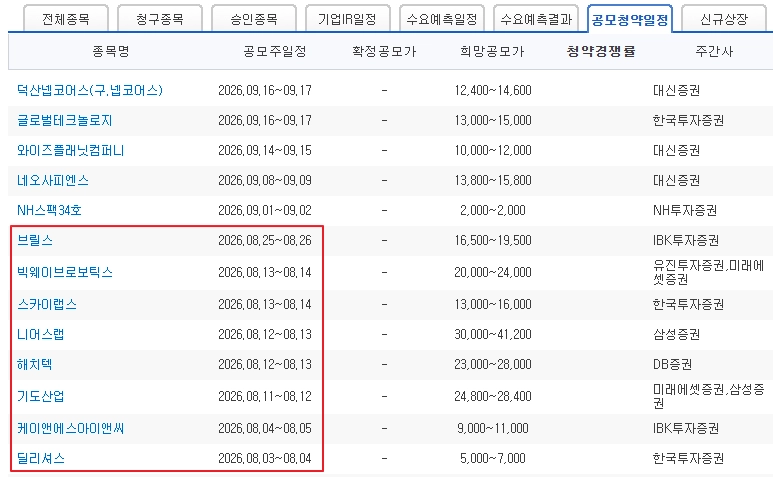Click 미래에셋증권,삼성증권 underwriter in 기도산업 row
This screenshot has width=773, height=477.
tap(708, 397)
